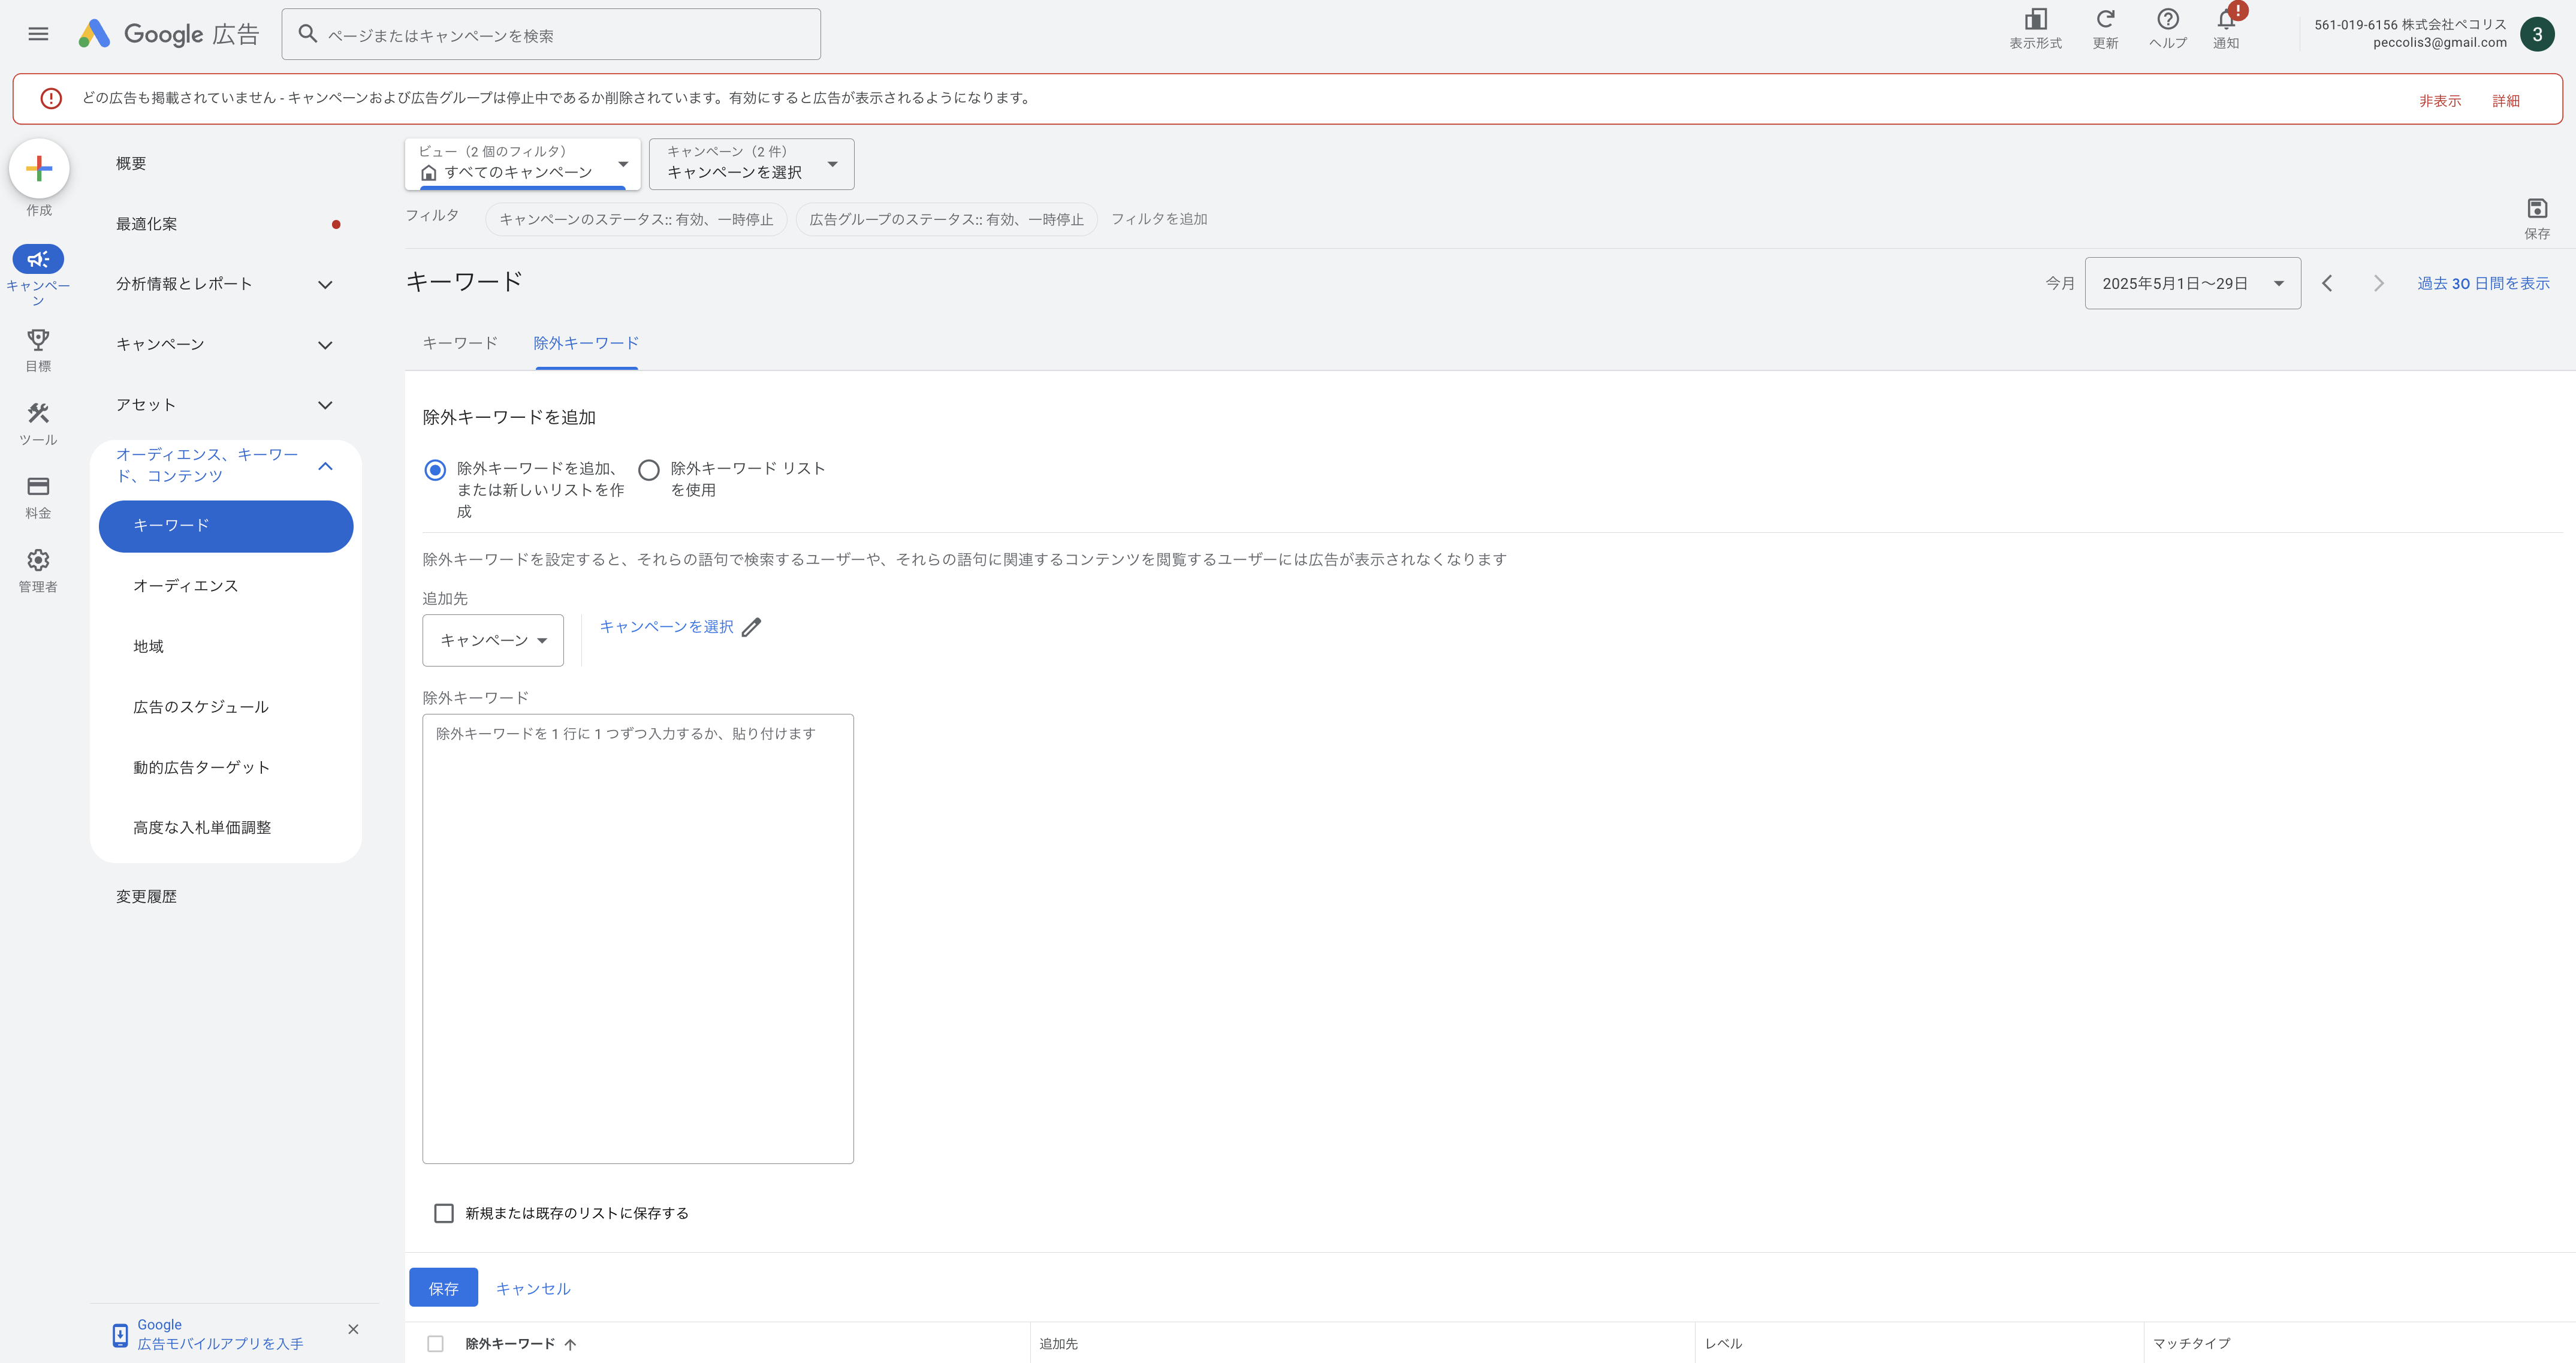Select 除外キーワード リストを使用 radio button
The height and width of the screenshot is (1363, 2576).
pos(649,470)
